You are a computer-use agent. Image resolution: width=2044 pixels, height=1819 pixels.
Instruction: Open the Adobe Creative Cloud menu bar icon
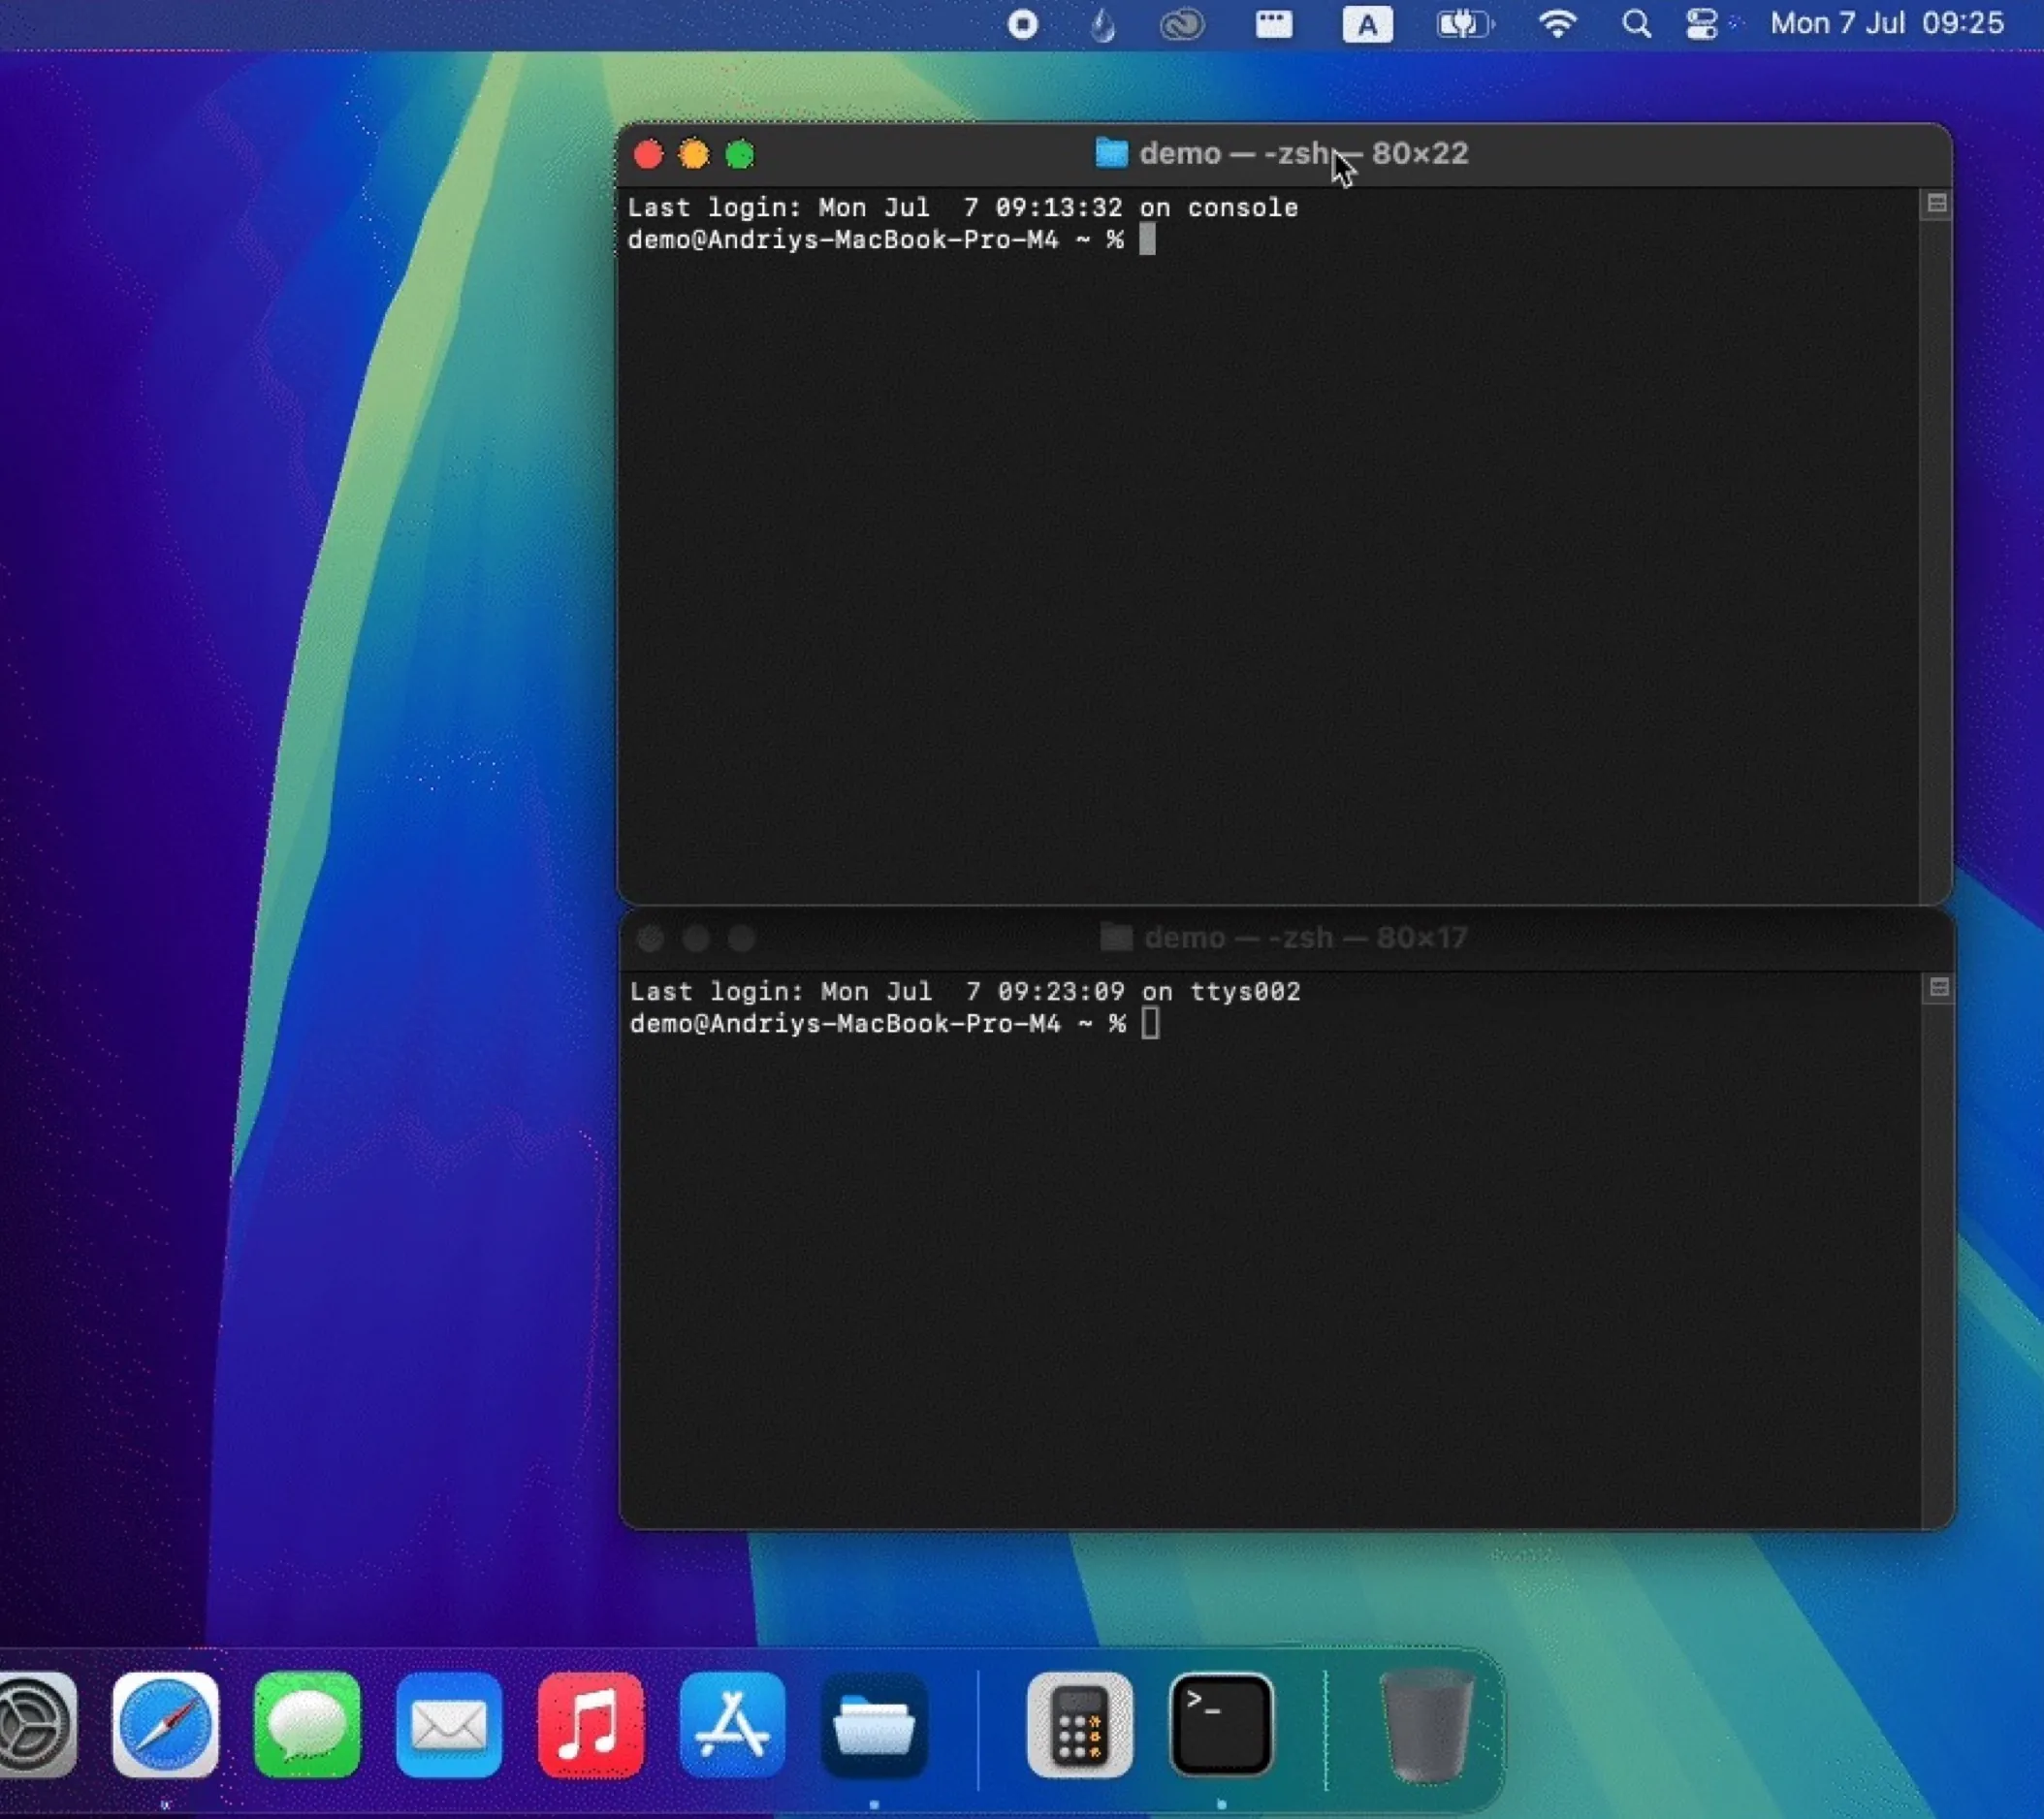1182,24
